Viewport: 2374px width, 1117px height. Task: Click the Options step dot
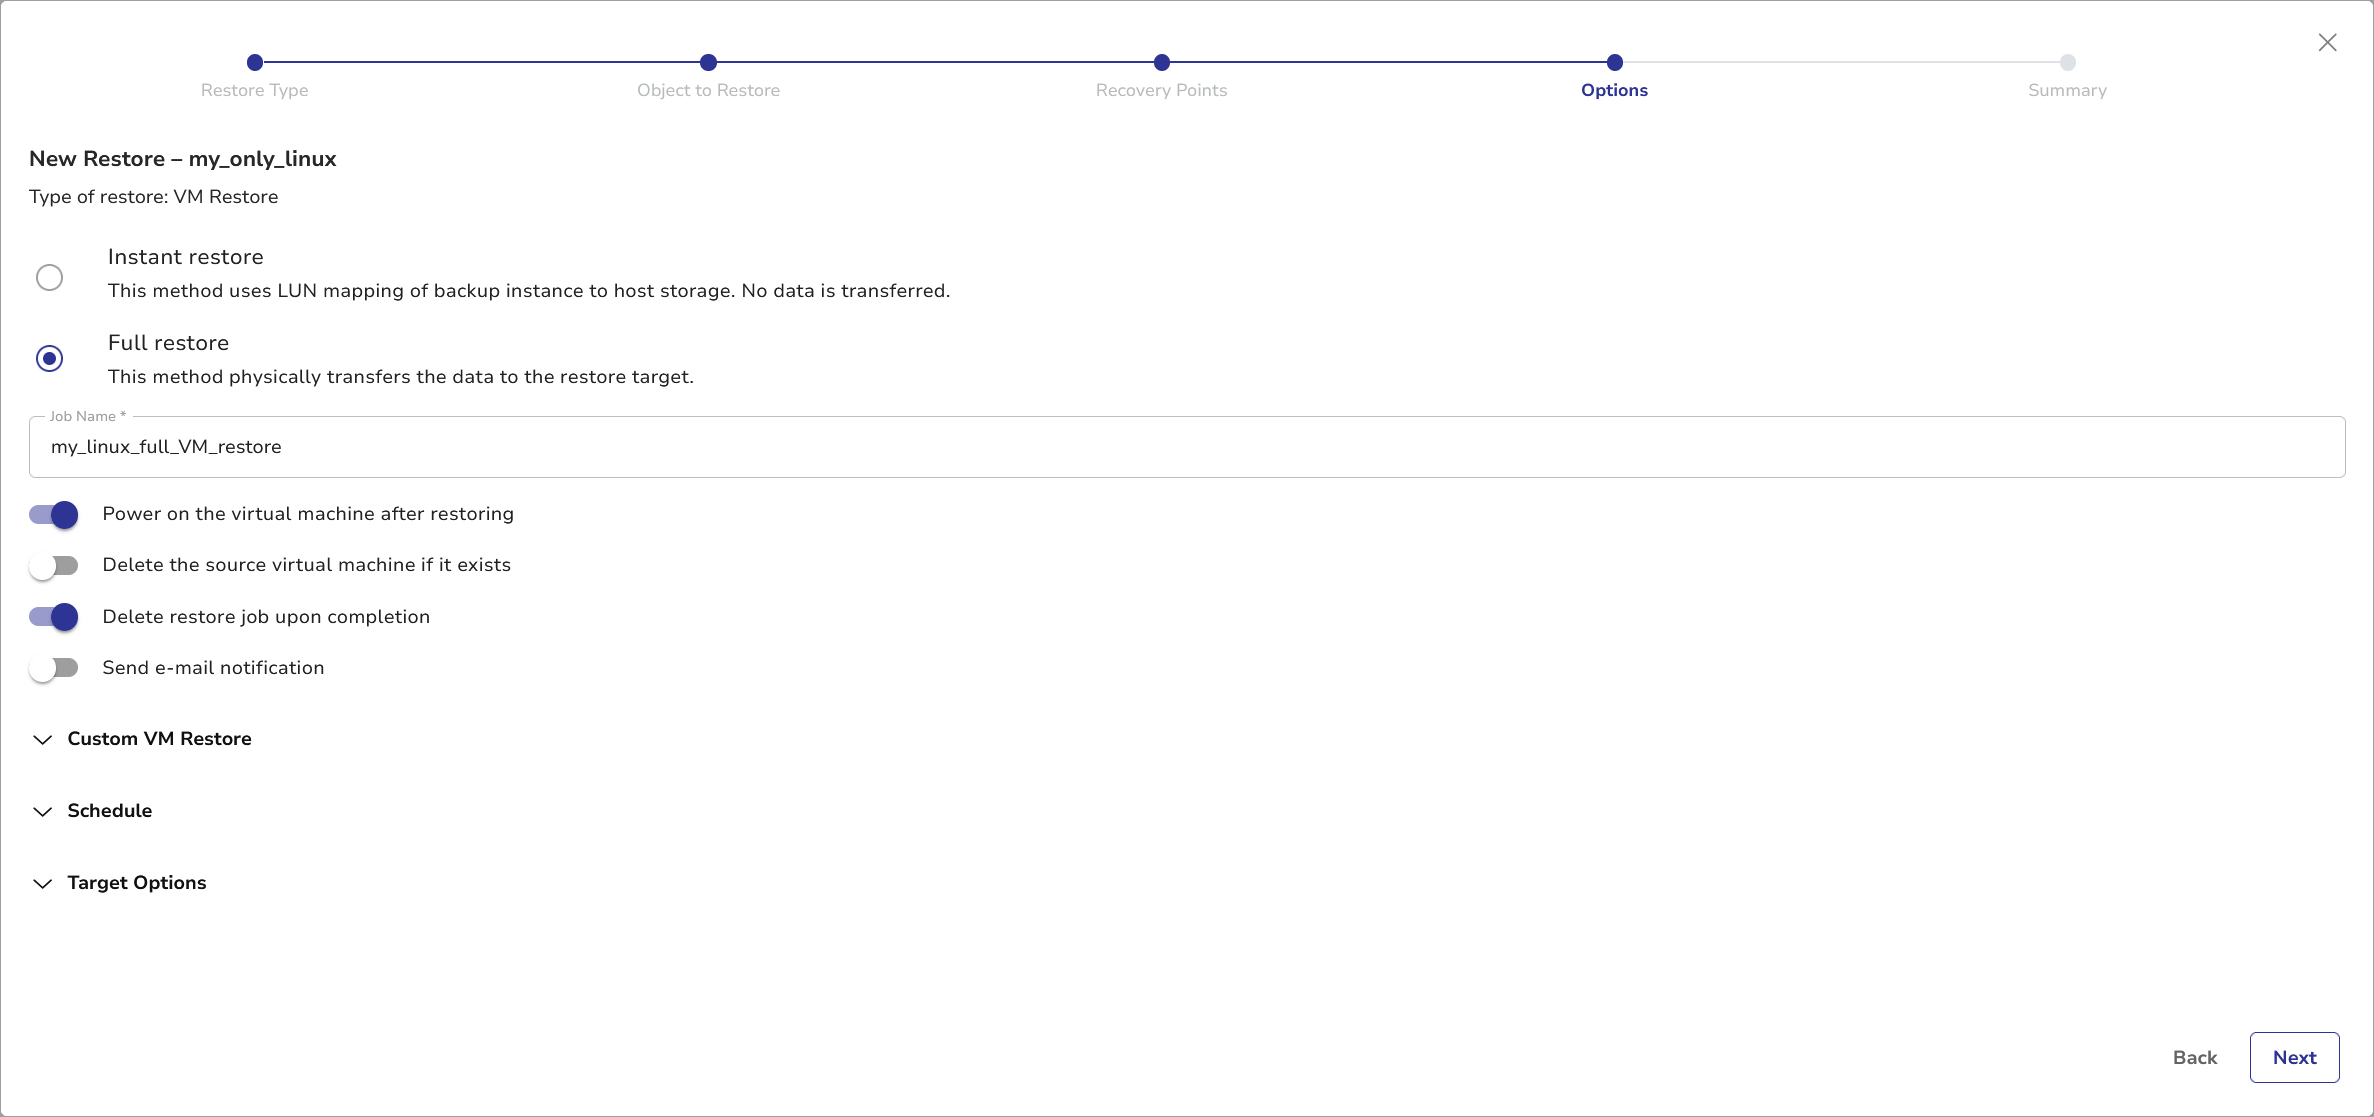coord(1614,62)
